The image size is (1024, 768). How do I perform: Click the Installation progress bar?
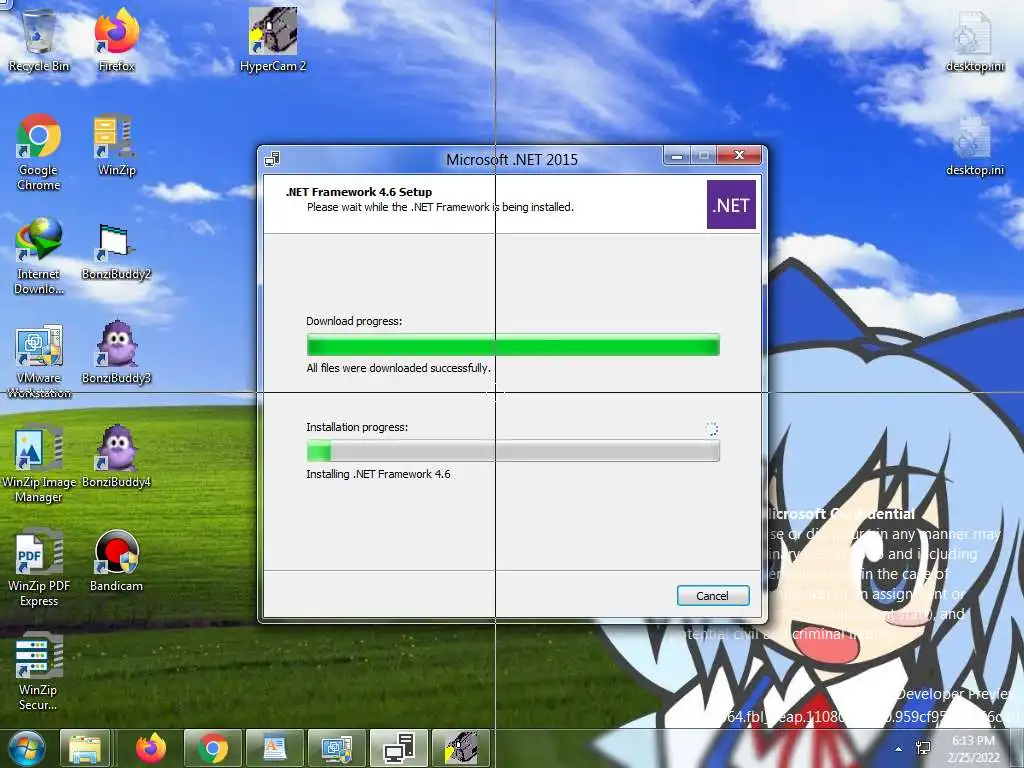point(513,451)
